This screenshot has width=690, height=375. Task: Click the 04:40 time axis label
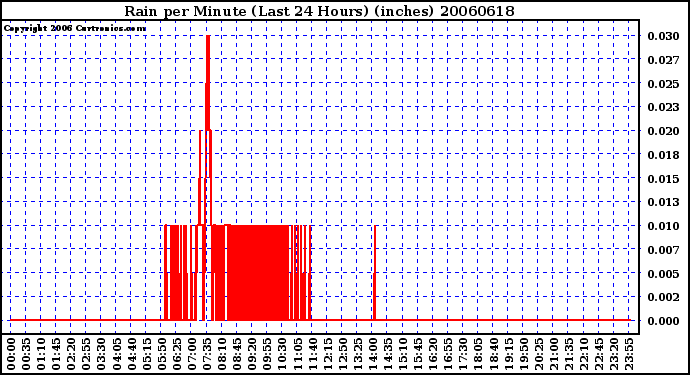[x=132, y=354]
